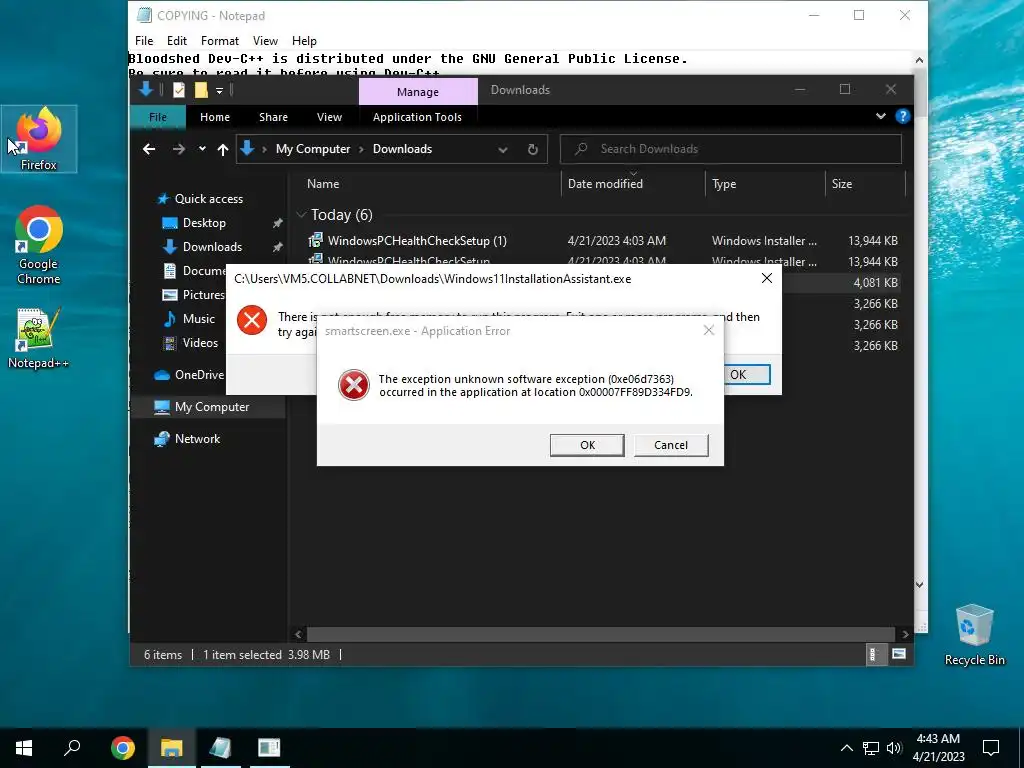The height and width of the screenshot is (768, 1024).
Task: Sort by Date modified column
Action: [605, 184]
